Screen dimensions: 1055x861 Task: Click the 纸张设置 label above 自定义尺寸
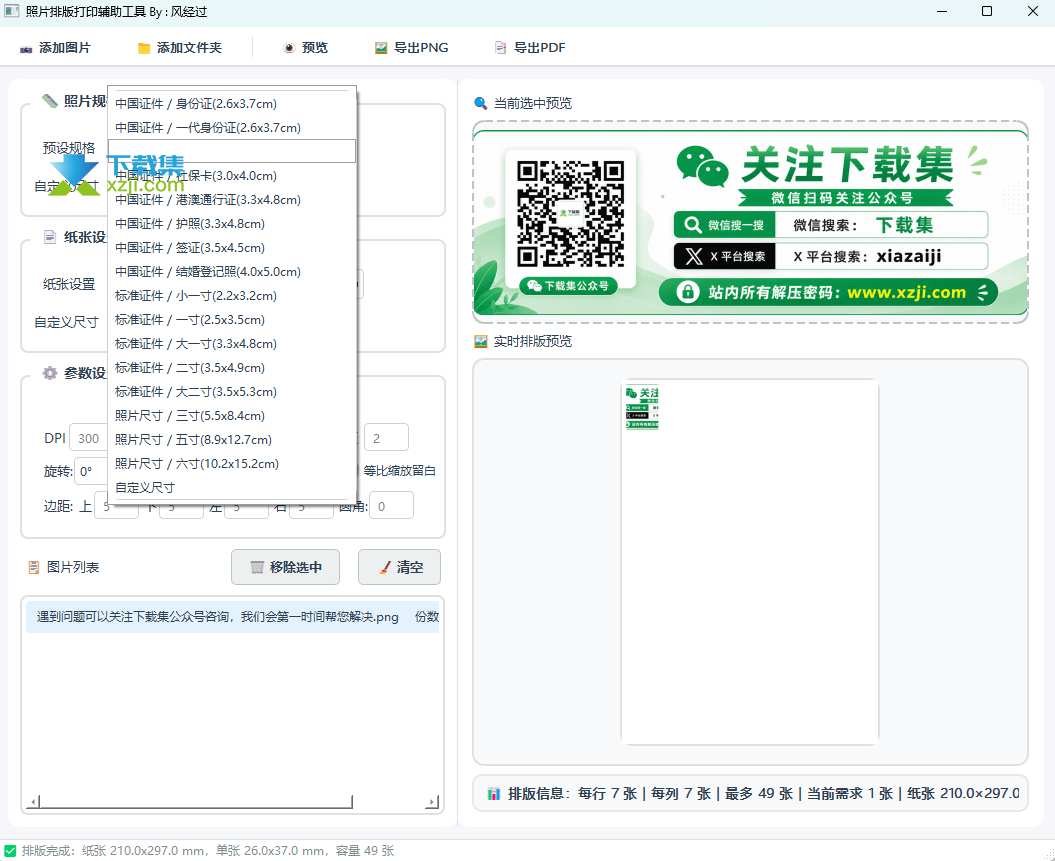point(69,285)
